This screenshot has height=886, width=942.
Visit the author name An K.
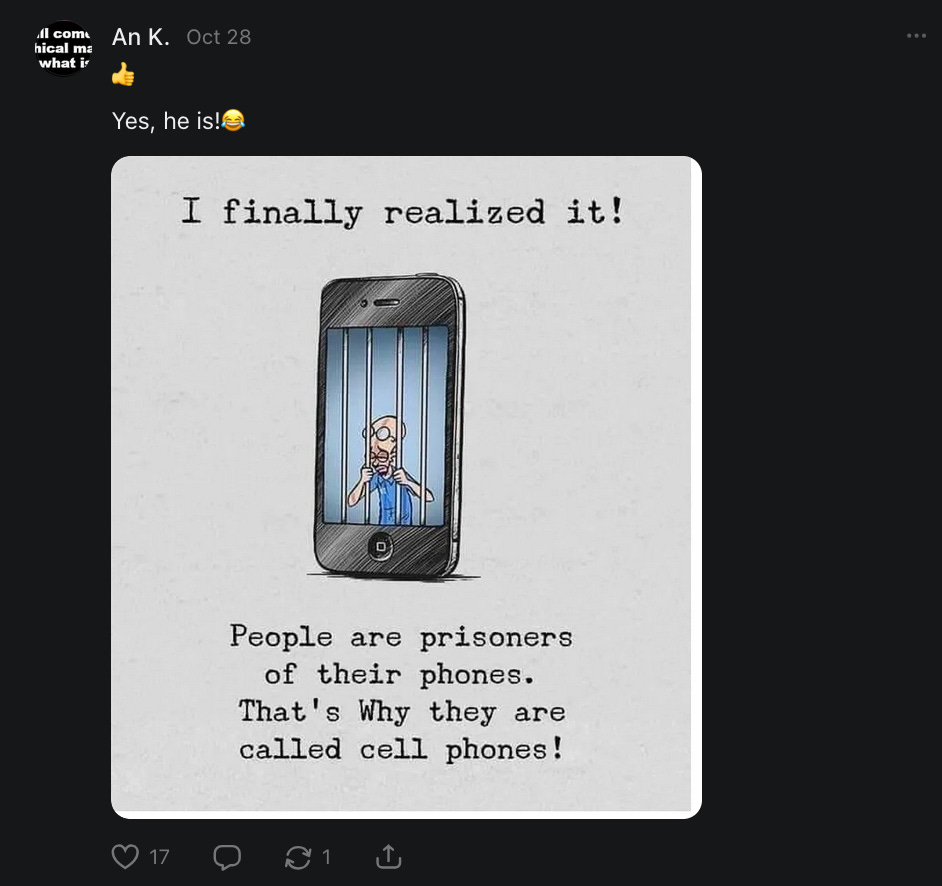tap(141, 37)
